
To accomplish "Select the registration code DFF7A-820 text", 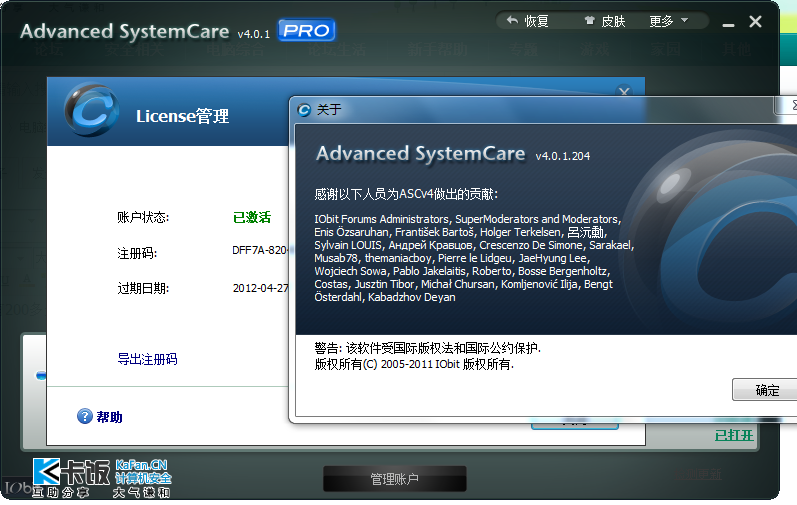I will click(x=260, y=250).
